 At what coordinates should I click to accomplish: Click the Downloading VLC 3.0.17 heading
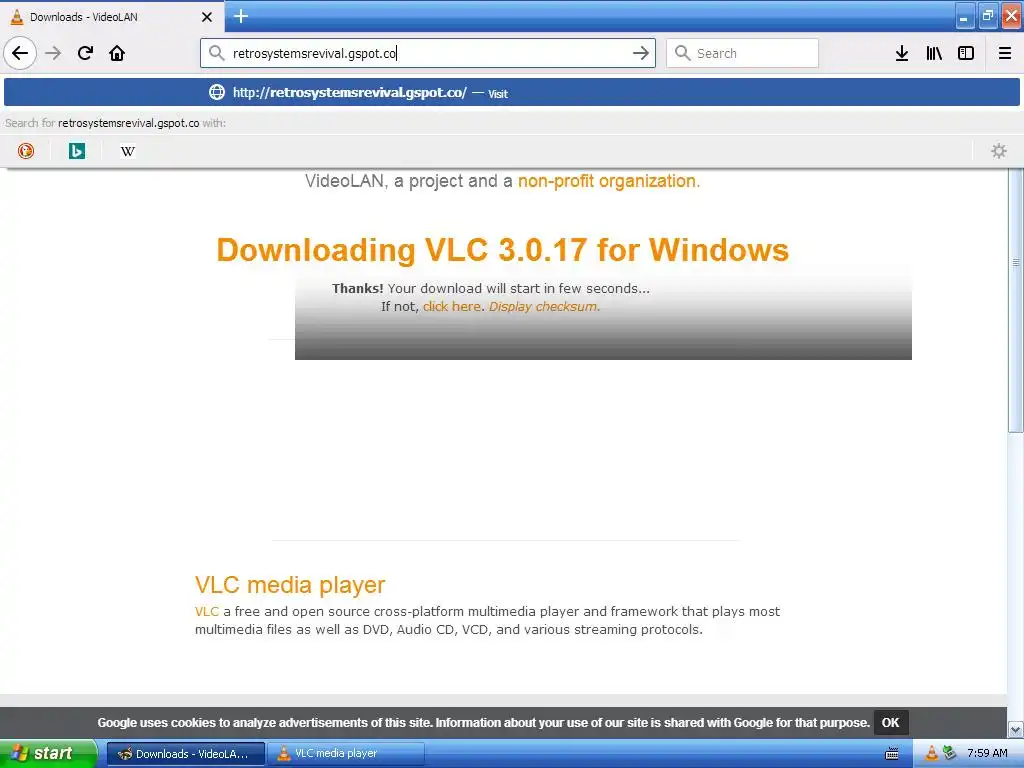pos(502,249)
